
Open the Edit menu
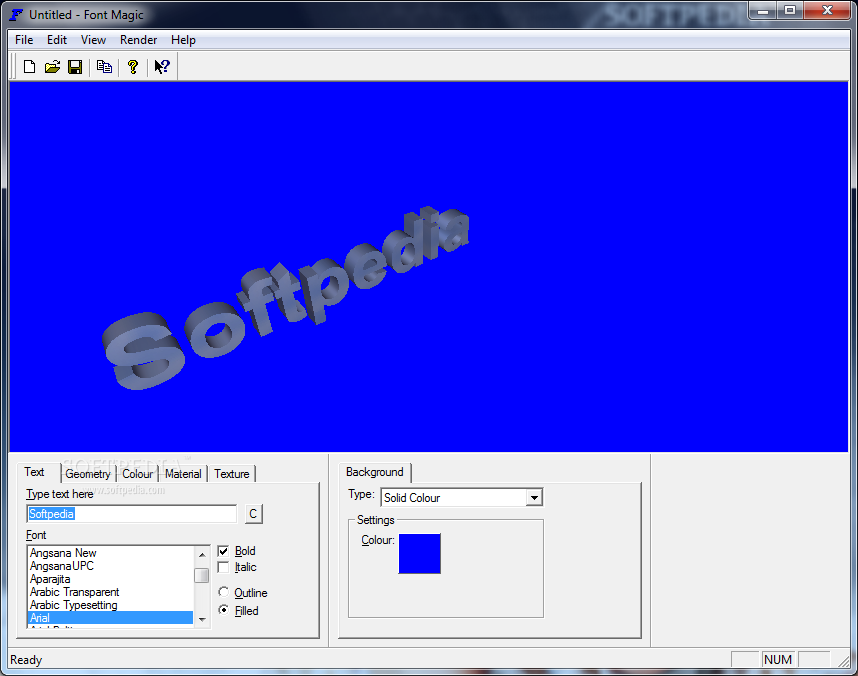(x=57, y=40)
